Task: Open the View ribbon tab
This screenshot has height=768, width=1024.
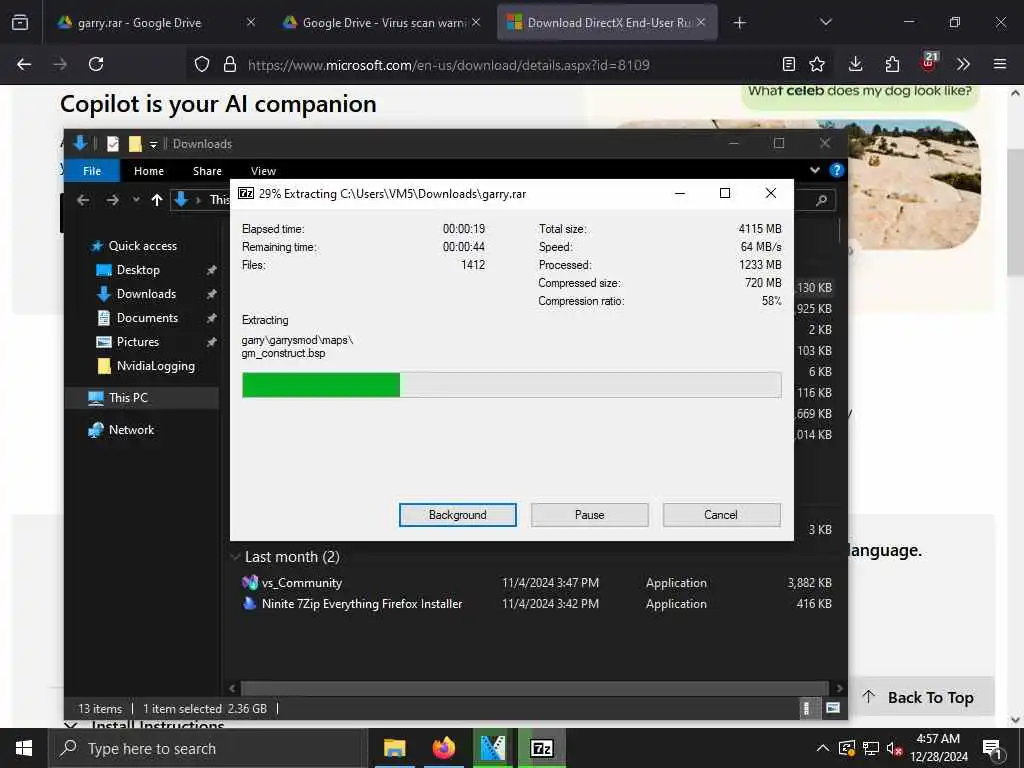Action: point(263,170)
